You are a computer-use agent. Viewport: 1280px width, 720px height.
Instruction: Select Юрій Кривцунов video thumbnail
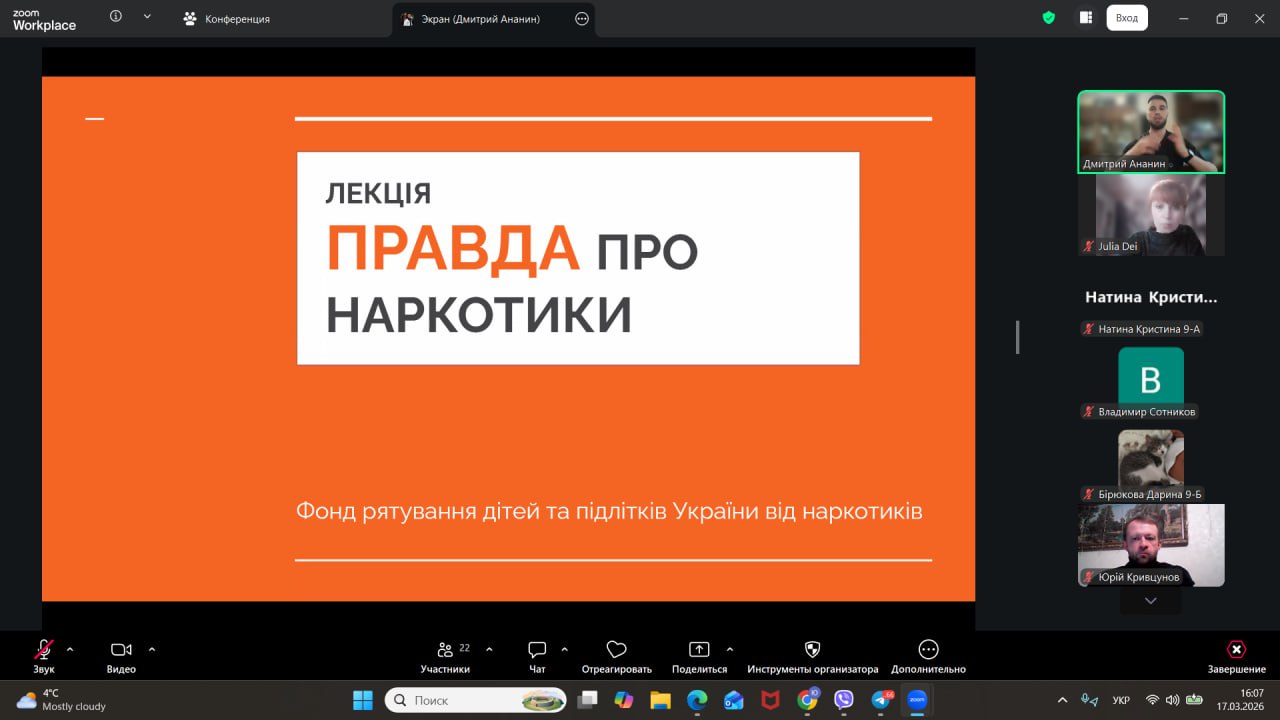point(1151,544)
